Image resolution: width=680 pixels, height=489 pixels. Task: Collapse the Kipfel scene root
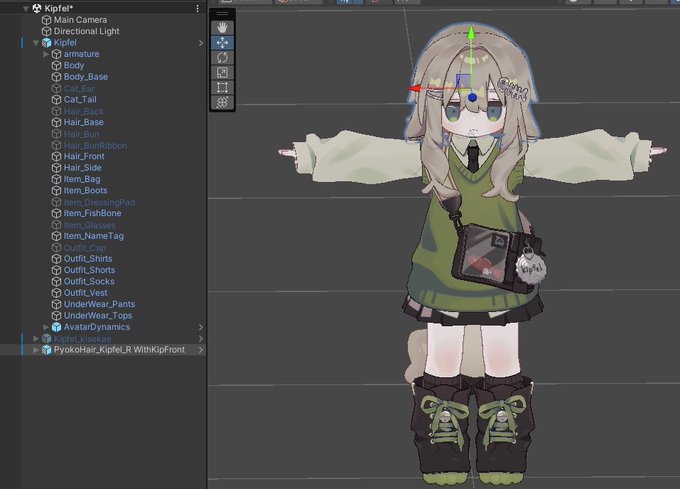(x=26, y=8)
